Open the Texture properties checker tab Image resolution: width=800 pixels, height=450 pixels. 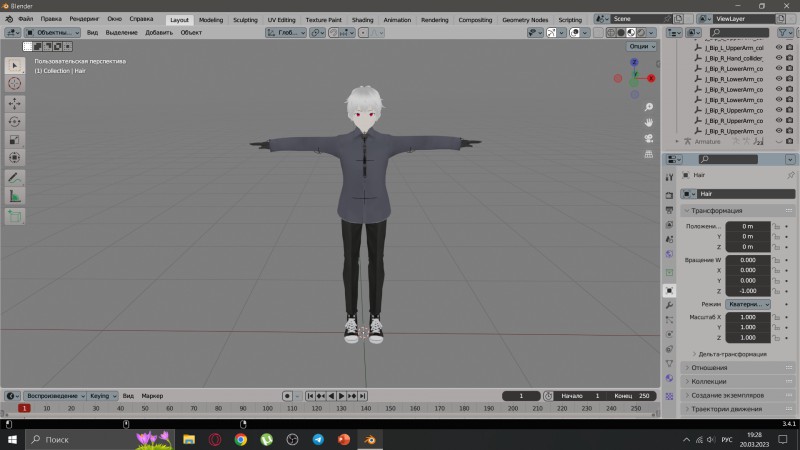(x=669, y=396)
